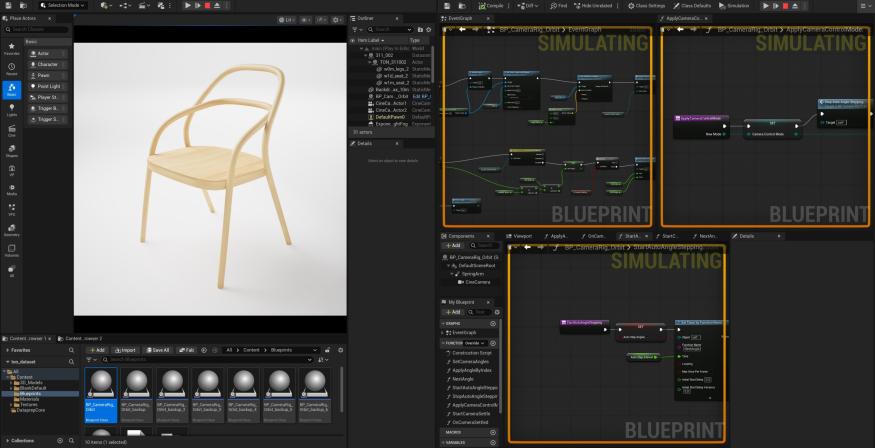
Task: Click the Point Light item in Place Actors
Action: click(x=48, y=86)
